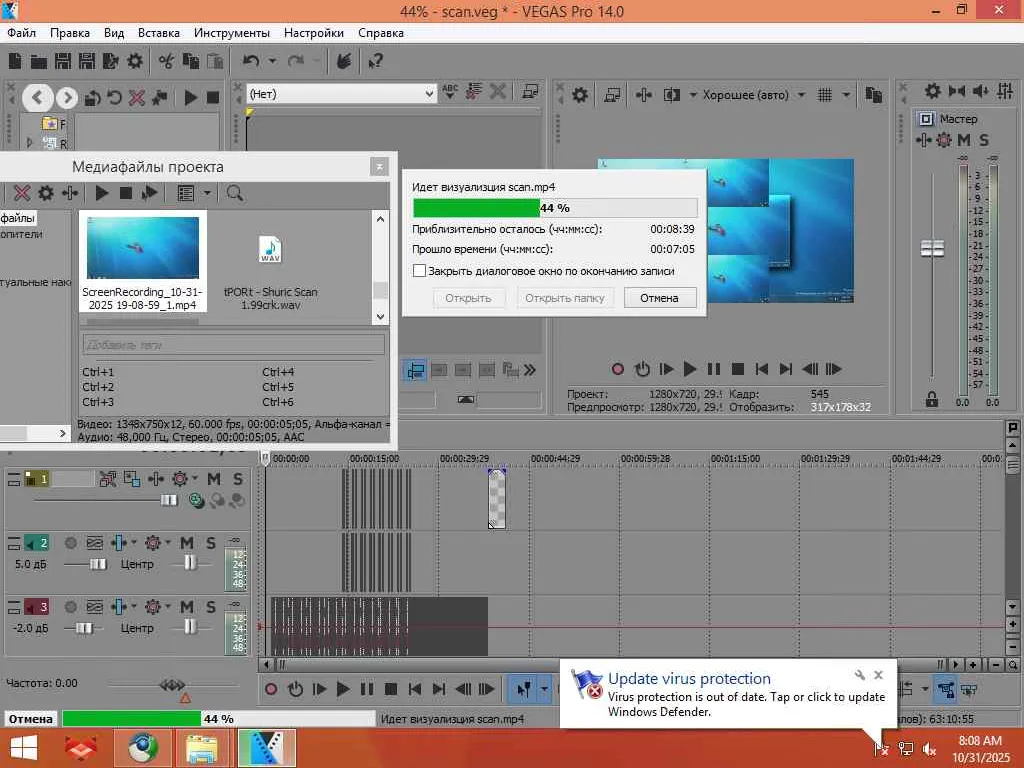The height and width of the screenshot is (768, 1024).
Task: Pause playback under video preview
Action: (714, 370)
